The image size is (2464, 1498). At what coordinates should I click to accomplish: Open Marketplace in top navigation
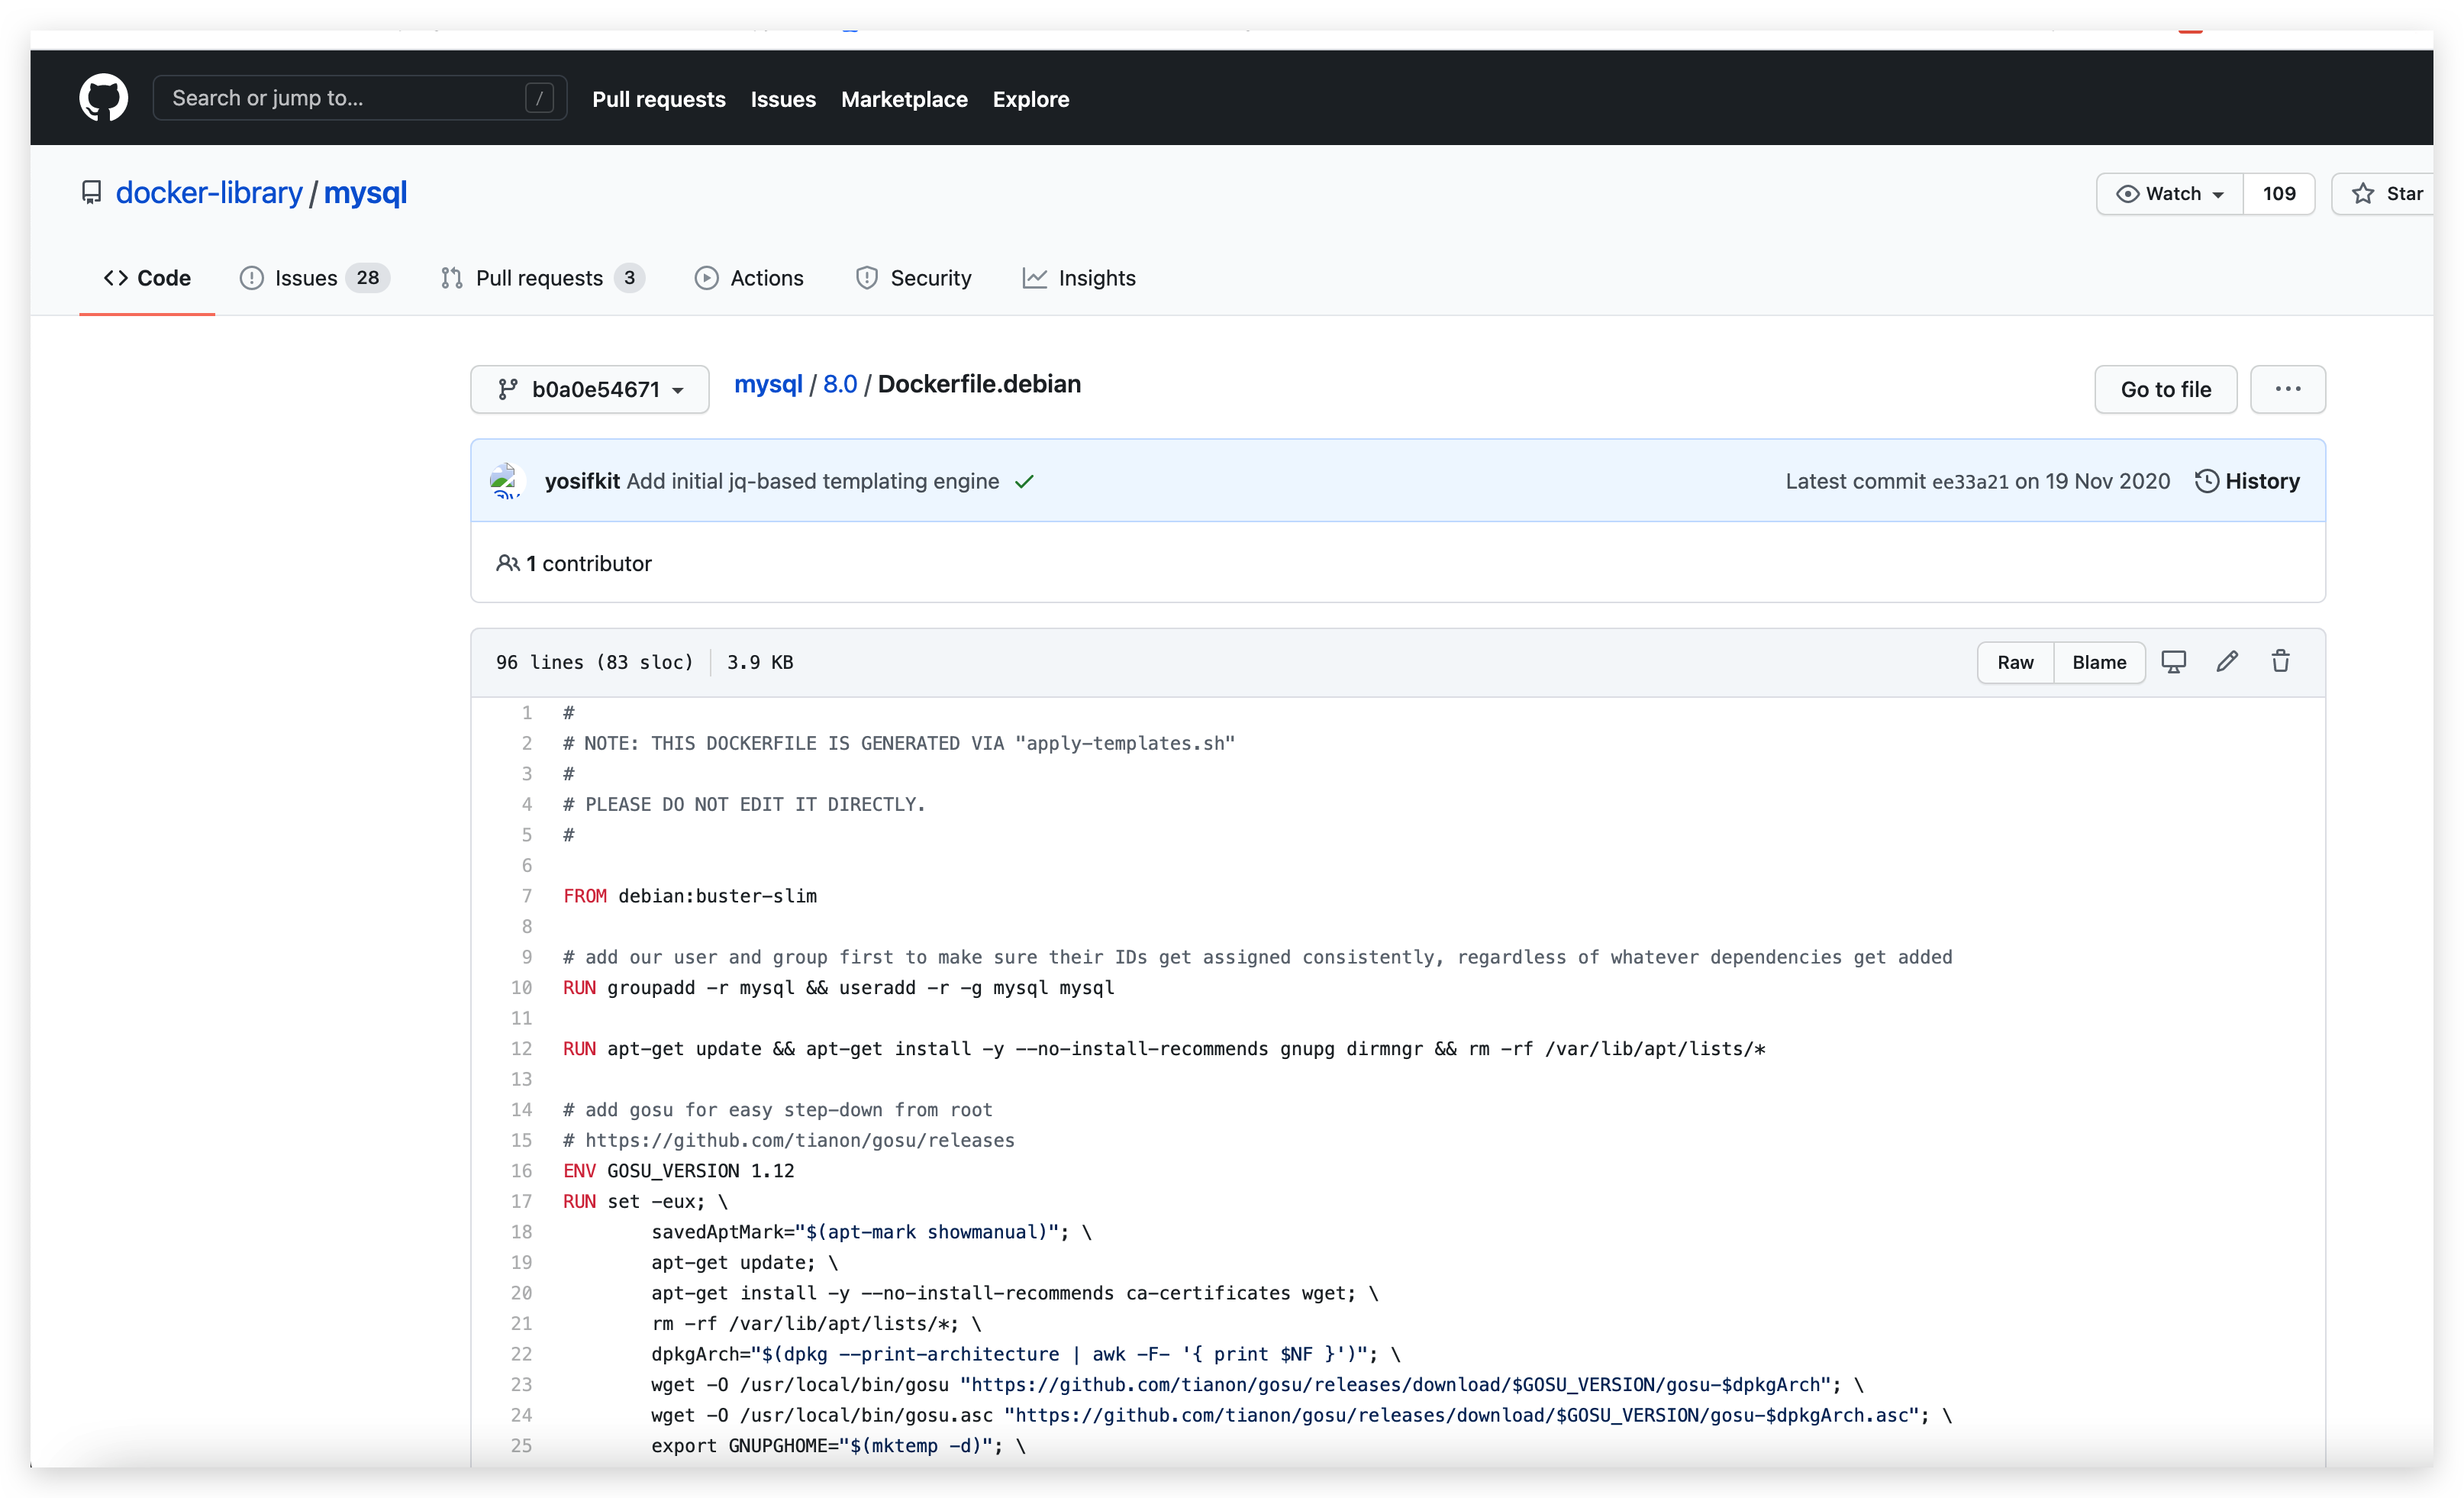[x=904, y=99]
